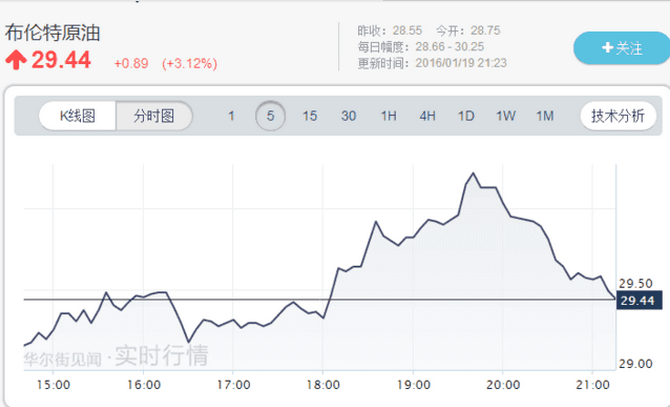
Task: Select the 5 minute interval
Action: 270,116
